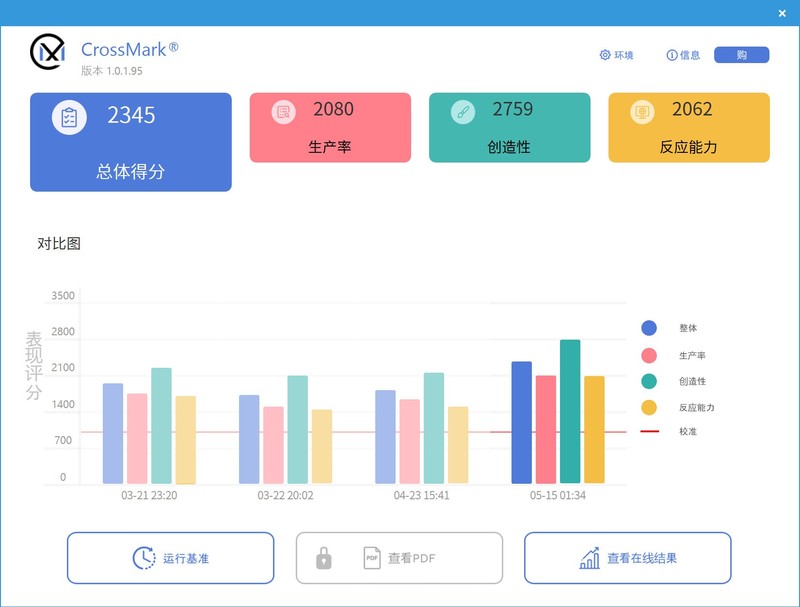Screen dimensions: 800x607
Task: Click the tallest teal bar for 05-15 01:34
Action: [x=571, y=410]
